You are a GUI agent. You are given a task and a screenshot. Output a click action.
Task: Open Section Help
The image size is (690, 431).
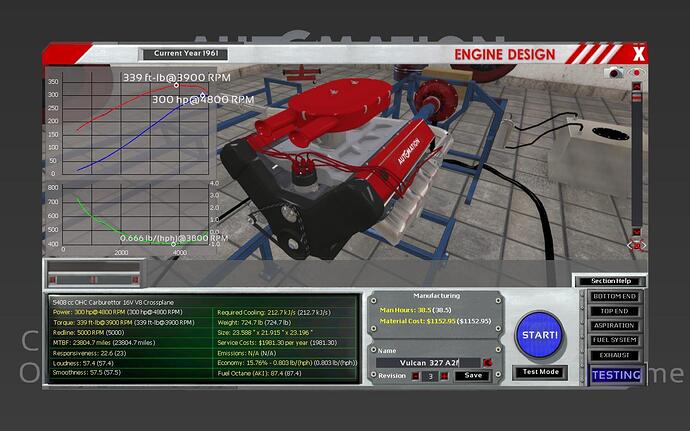click(608, 281)
